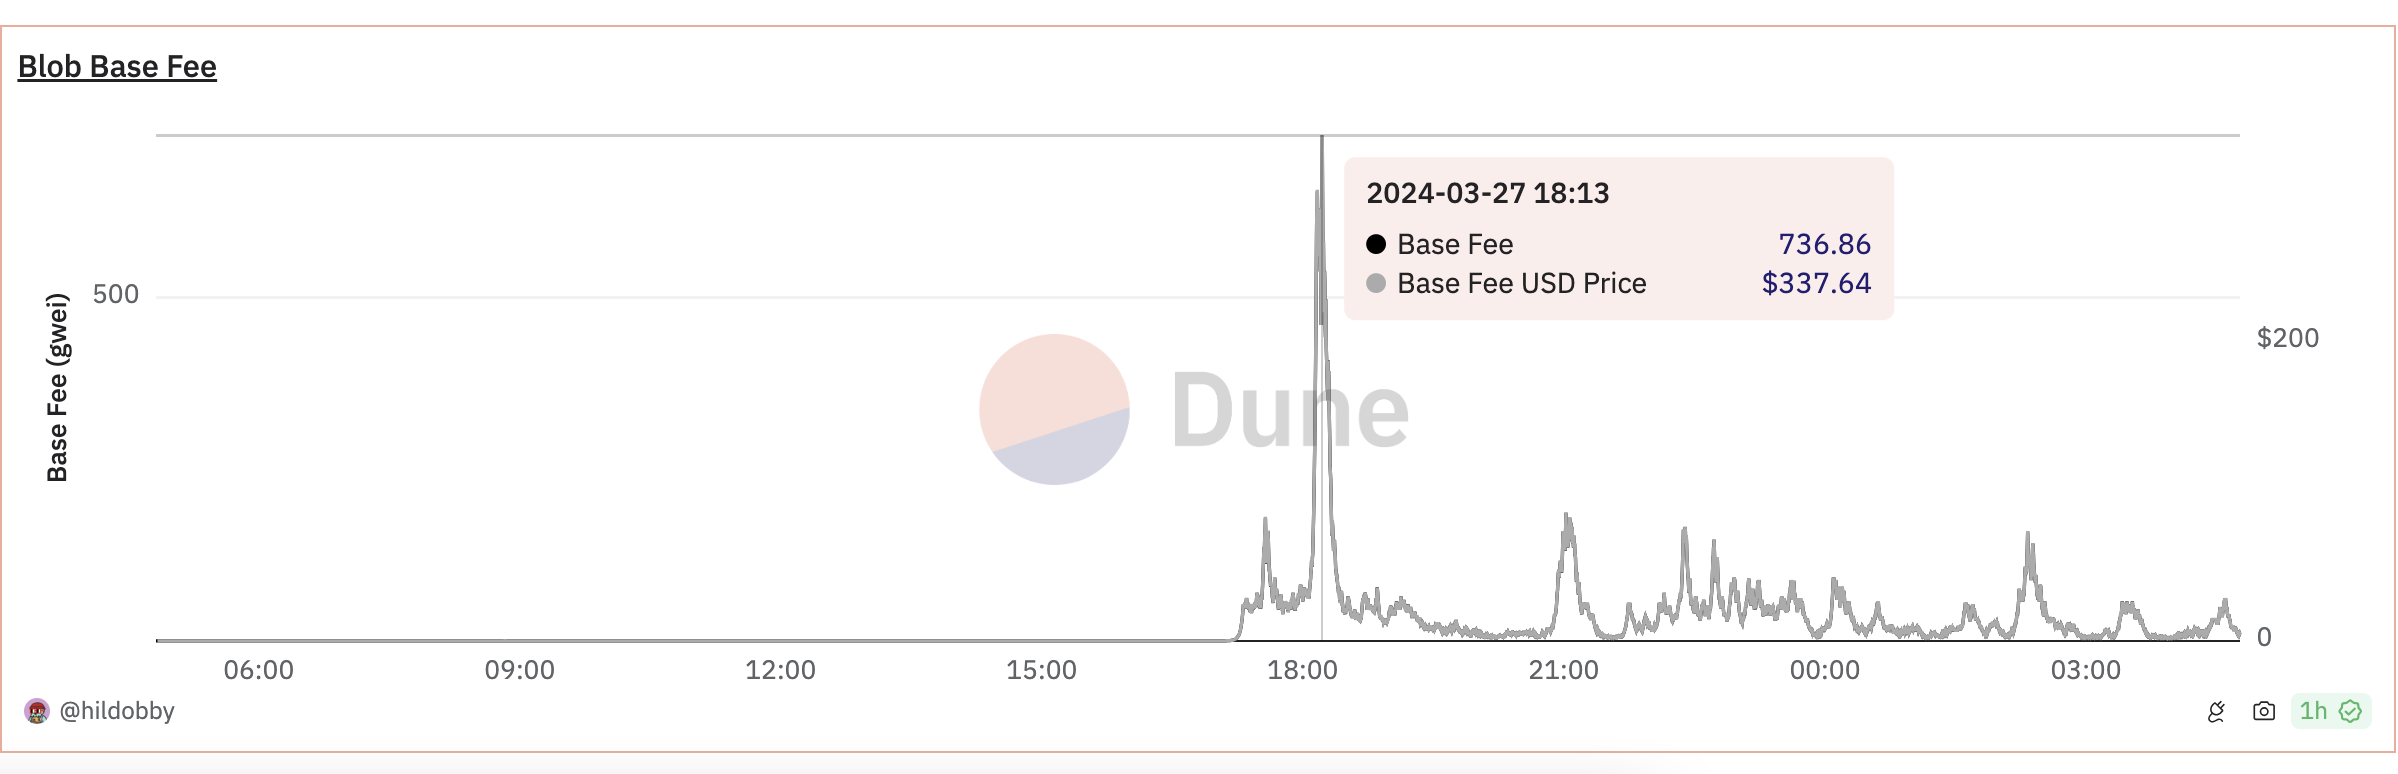Click the $200 right-axis label
Image resolution: width=2398 pixels, height=774 pixels.
[2288, 338]
